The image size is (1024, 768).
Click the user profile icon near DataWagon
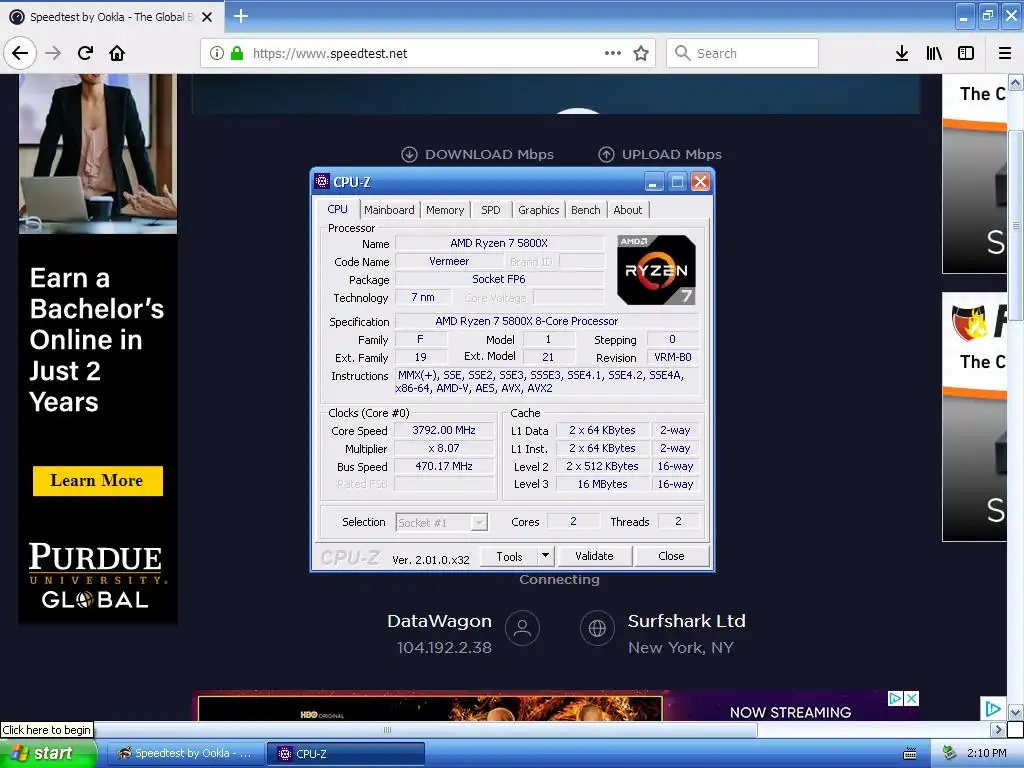tap(522, 628)
